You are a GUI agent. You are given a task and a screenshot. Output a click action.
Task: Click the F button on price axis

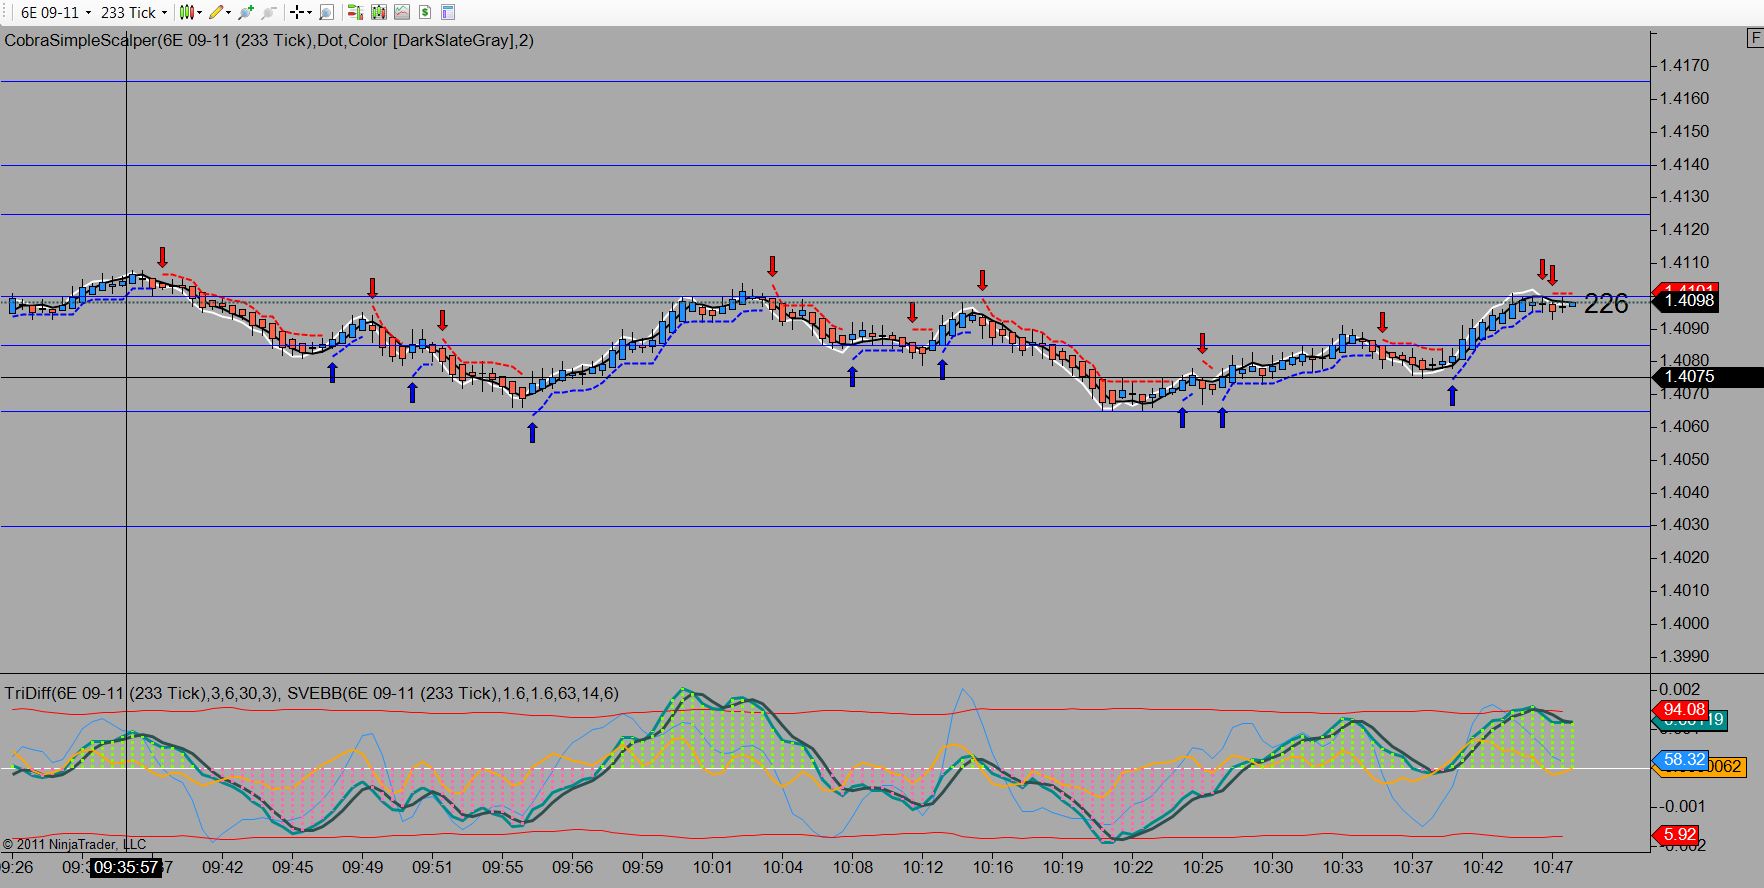click(x=1755, y=38)
